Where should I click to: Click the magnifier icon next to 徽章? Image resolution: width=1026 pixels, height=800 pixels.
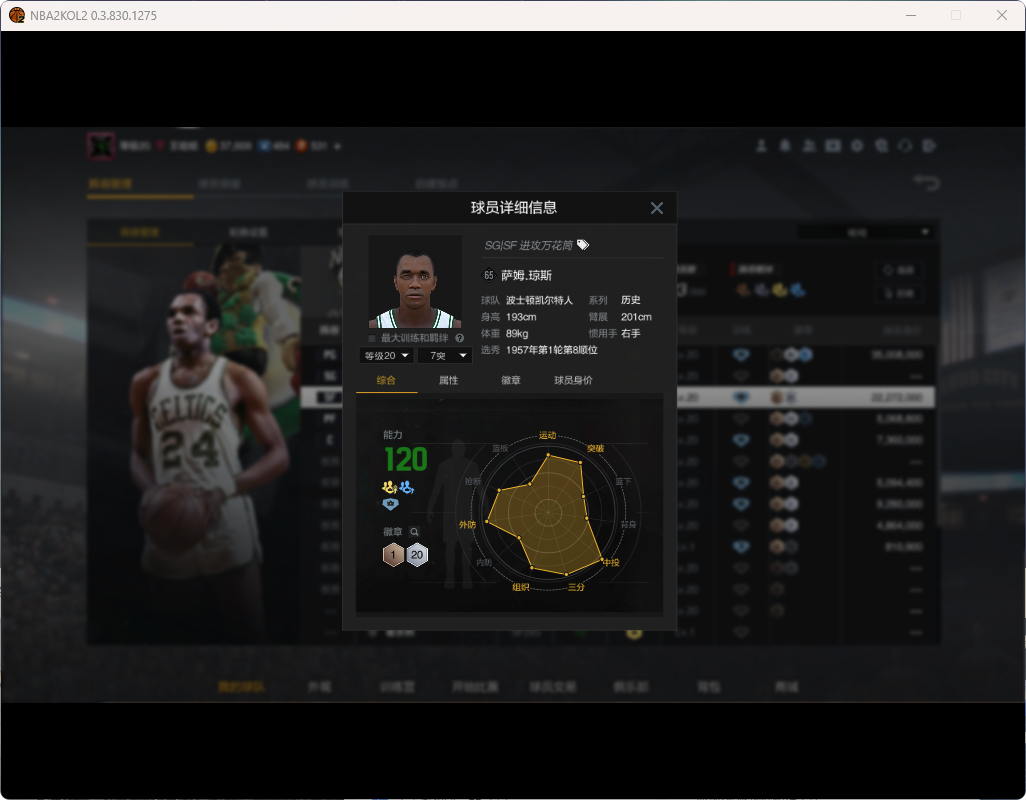[x=414, y=532]
